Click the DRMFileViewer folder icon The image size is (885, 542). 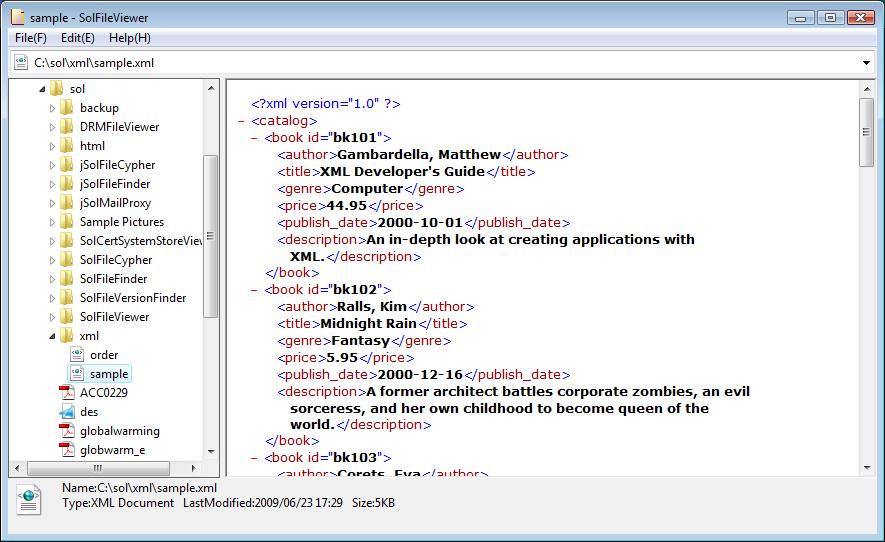coord(67,126)
